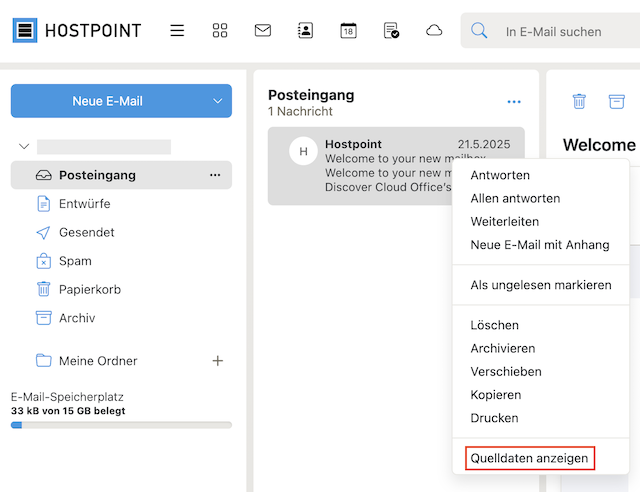Image resolution: width=640 pixels, height=492 pixels.
Task: Select Neue E-Mail mit Anhang
Action: [x=541, y=245]
